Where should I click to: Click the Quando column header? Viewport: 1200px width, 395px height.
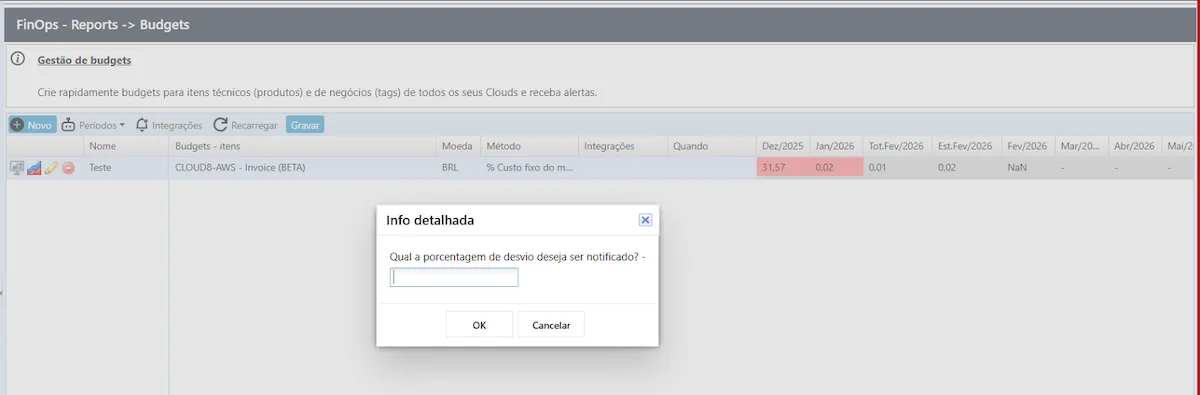(711, 146)
